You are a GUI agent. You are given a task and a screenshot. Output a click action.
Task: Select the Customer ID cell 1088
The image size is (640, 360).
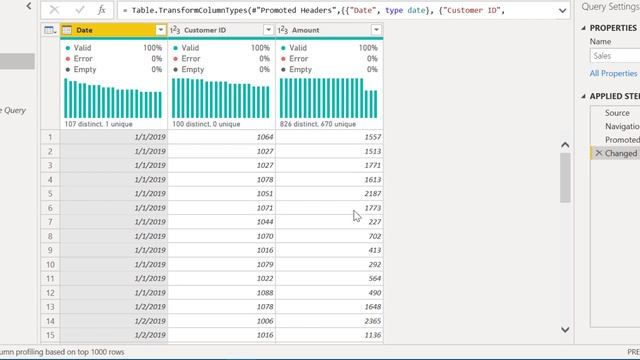click(222, 293)
